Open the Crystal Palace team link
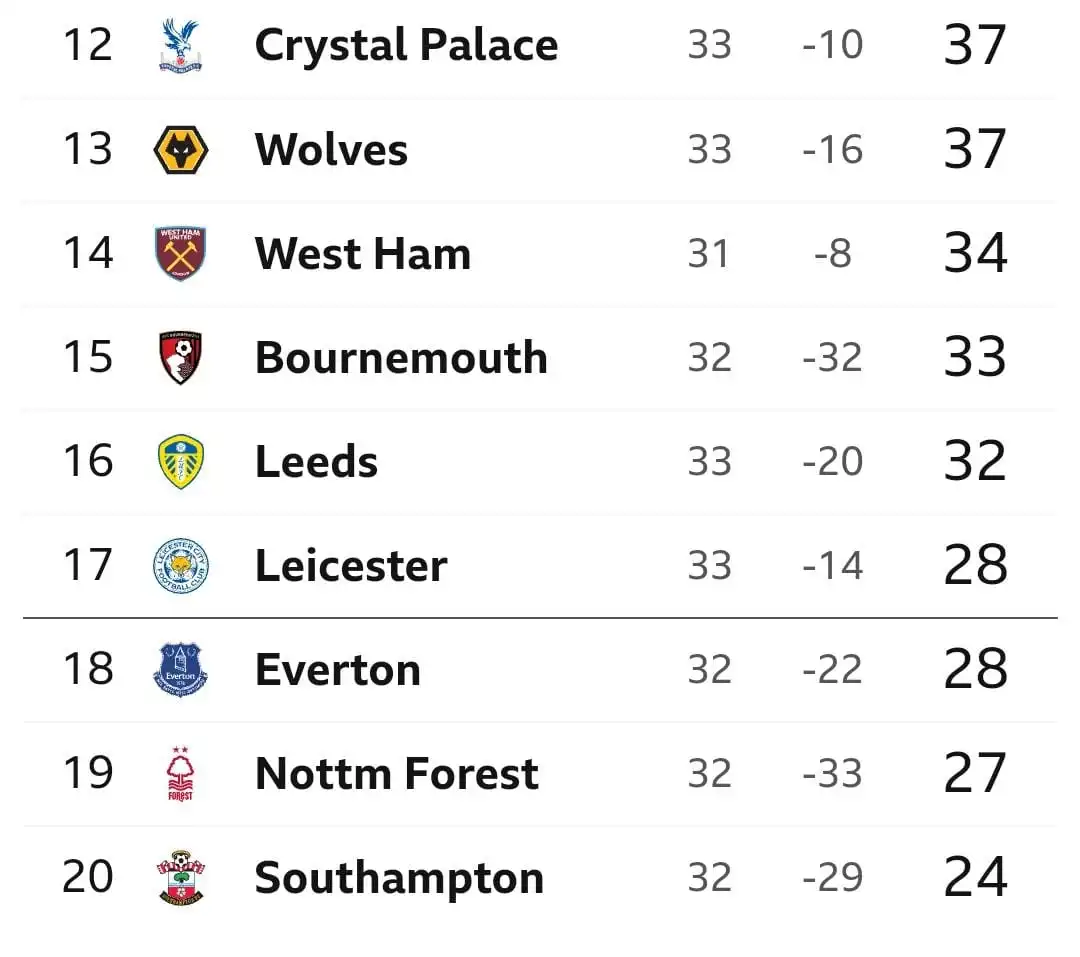Image resolution: width=1080 pixels, height=957 pixels. 406,46
